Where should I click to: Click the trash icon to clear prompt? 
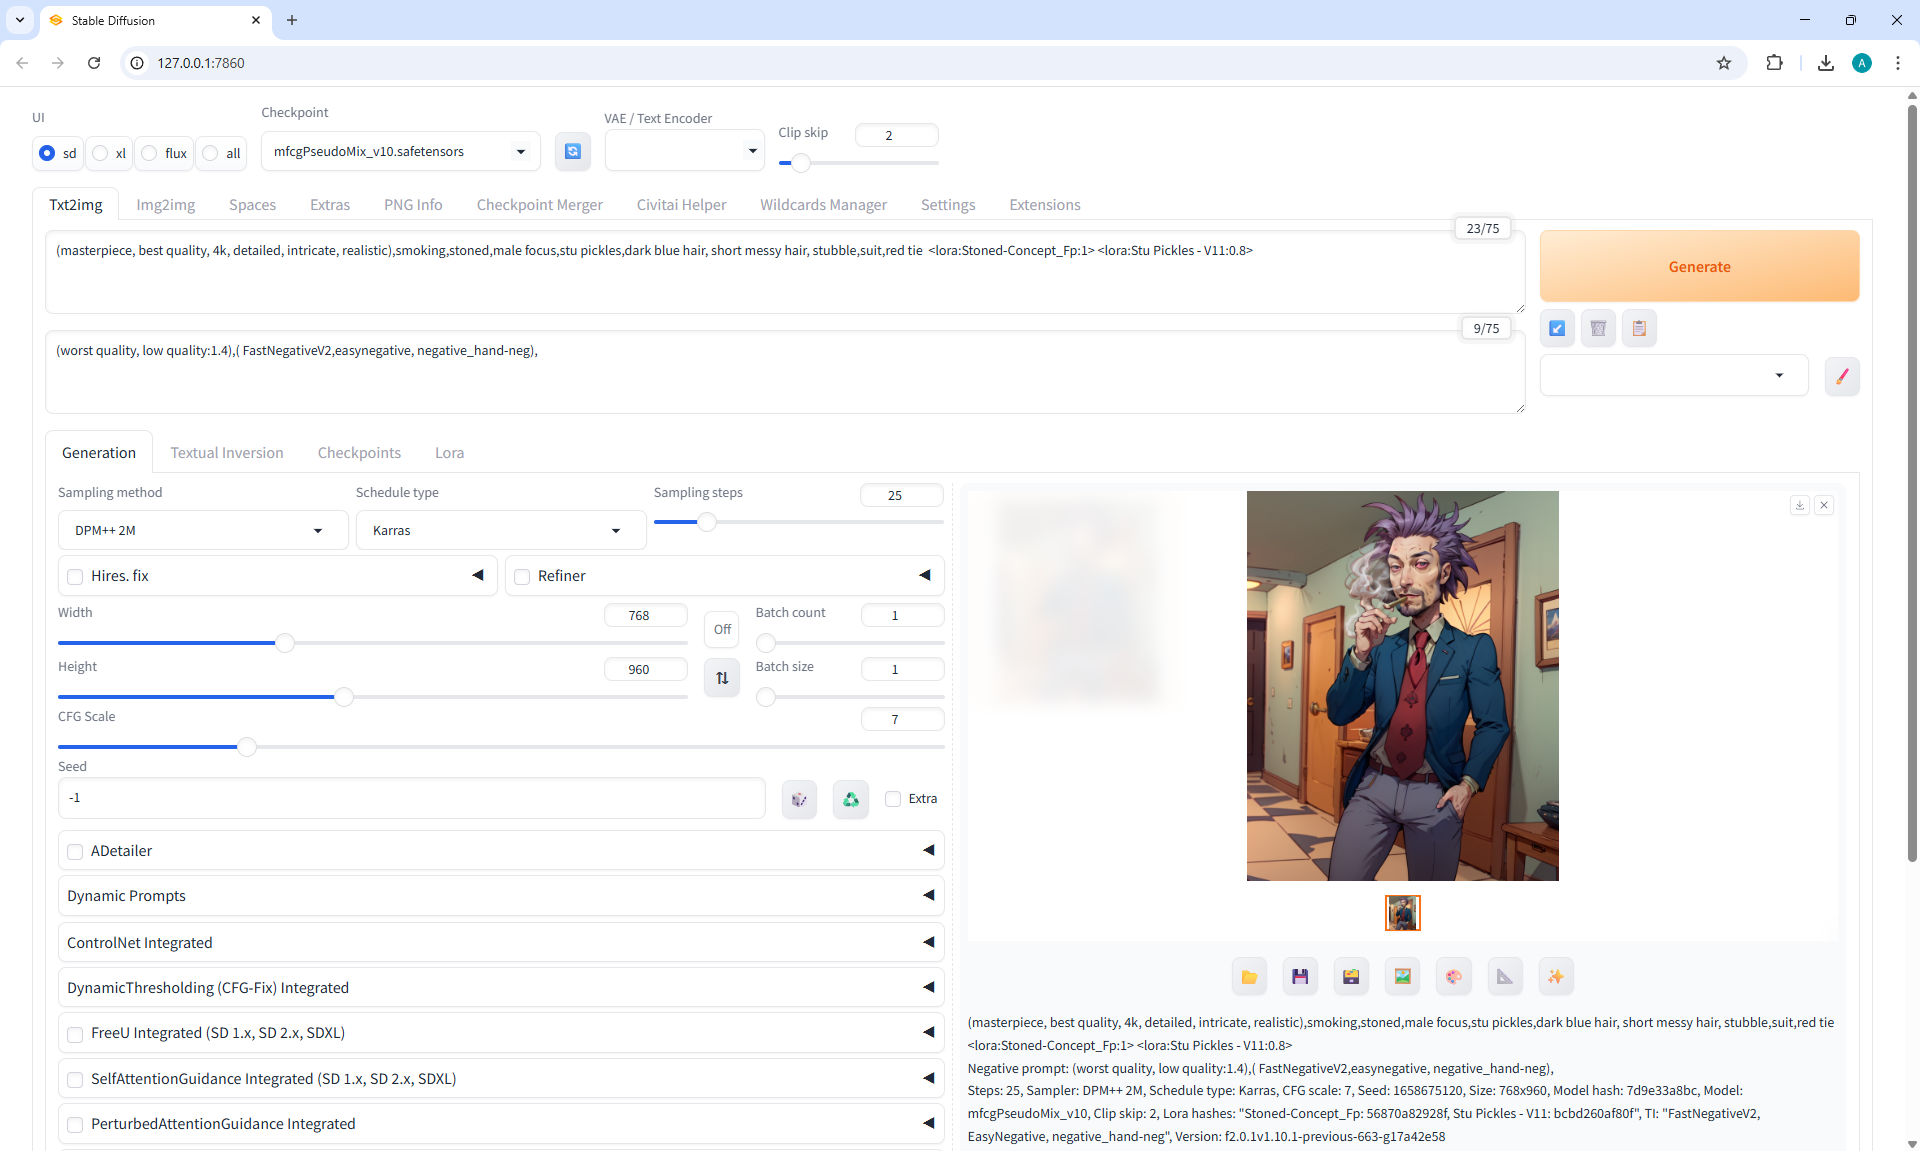click(x=1598, y=328)
